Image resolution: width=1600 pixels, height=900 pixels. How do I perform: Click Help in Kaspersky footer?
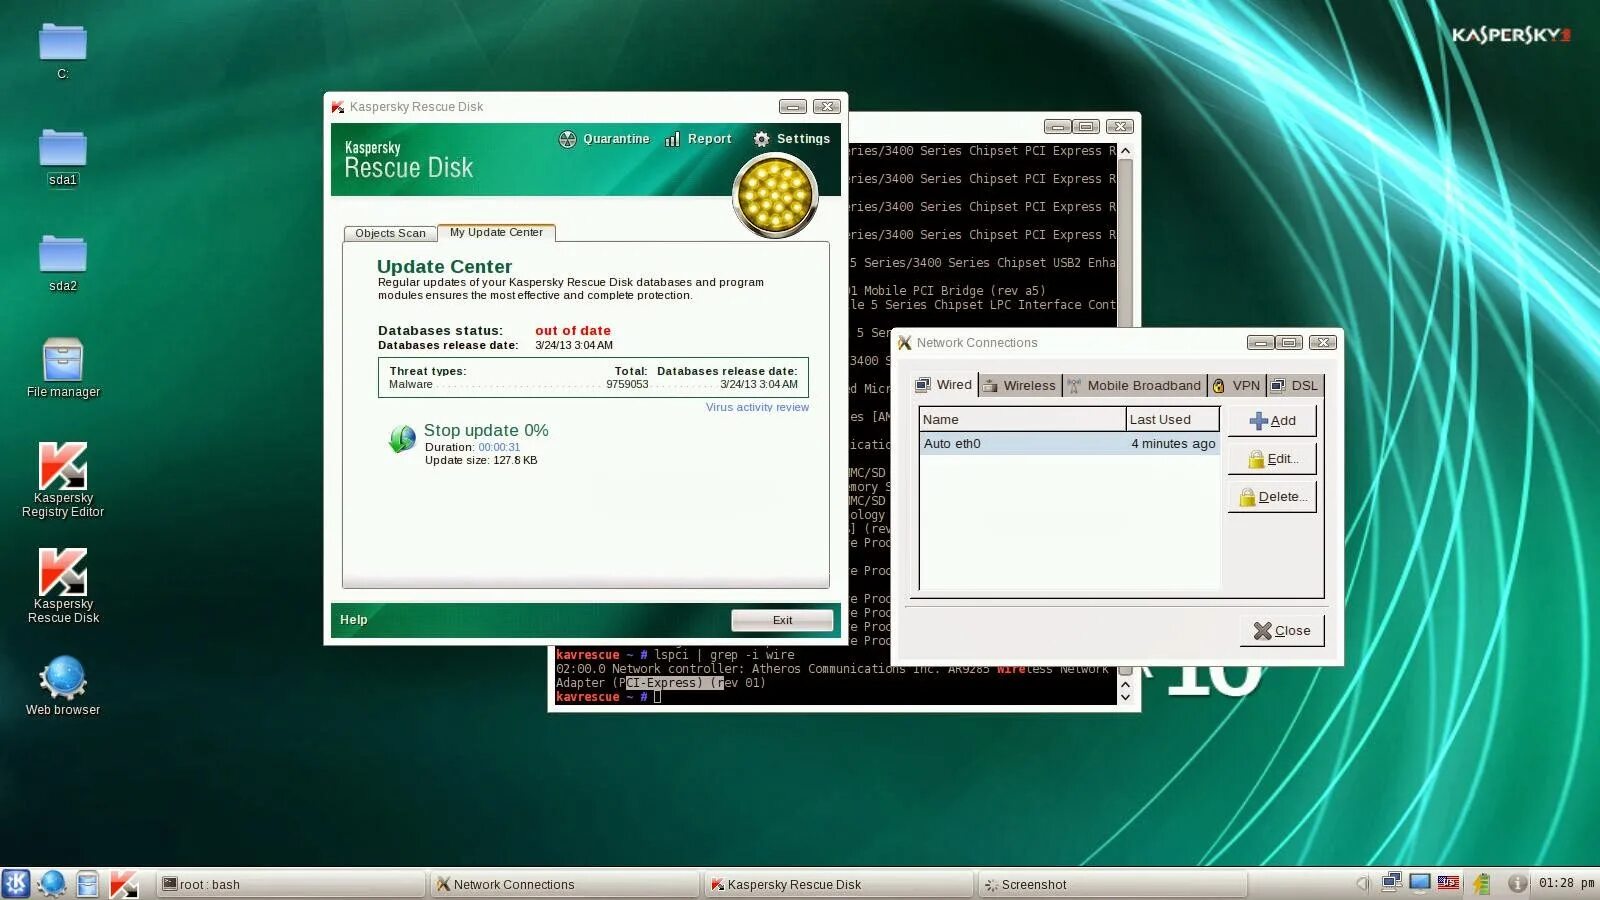tap(354, 620)
